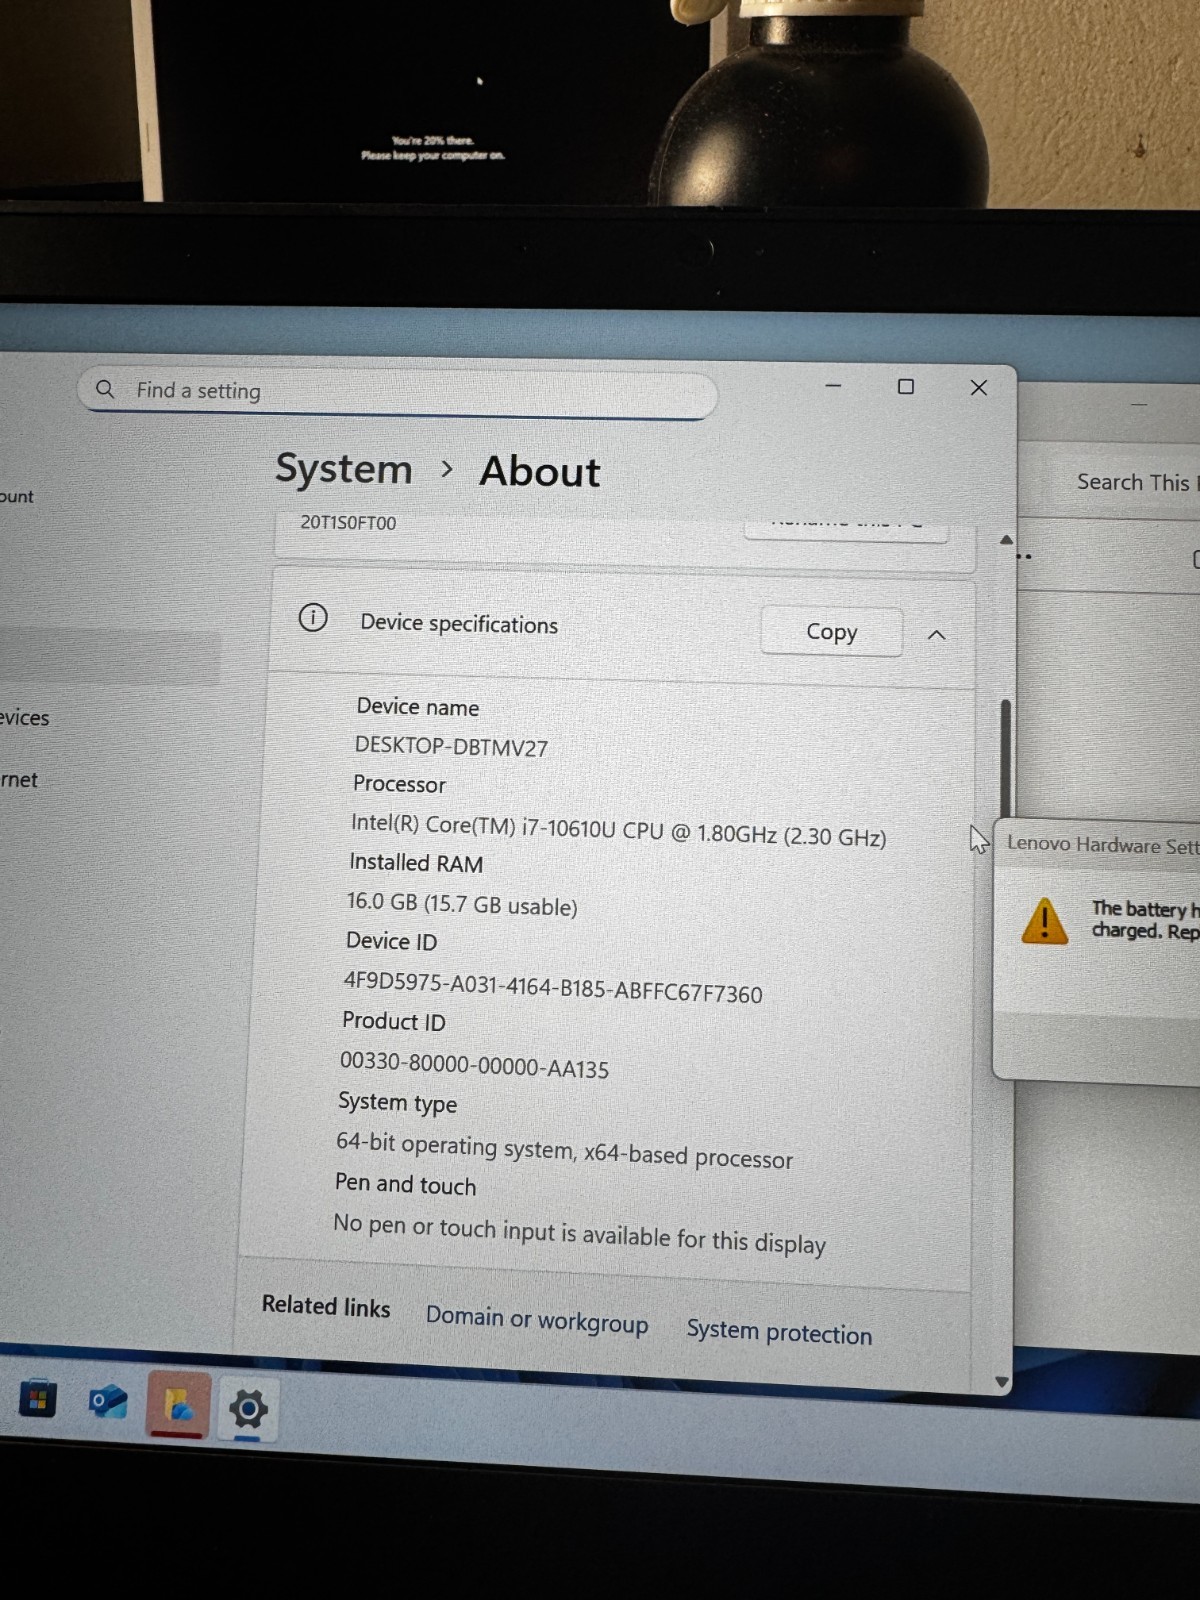Viewport: 1200px width, 1600px height.
Task: Click the About page heading
Action: coord(540,472)
